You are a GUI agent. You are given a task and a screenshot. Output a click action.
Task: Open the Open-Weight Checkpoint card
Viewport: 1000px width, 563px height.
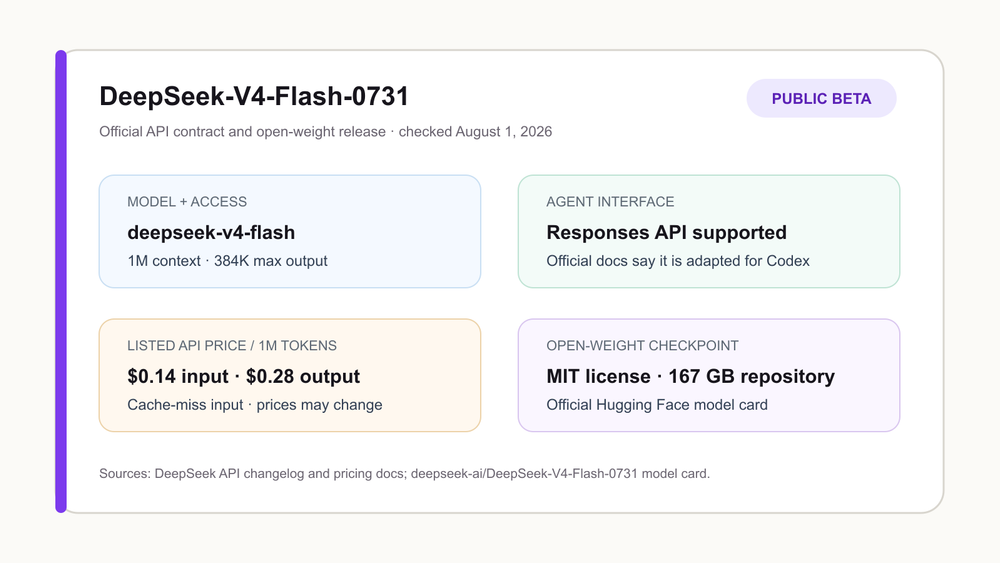coord(709,376)
